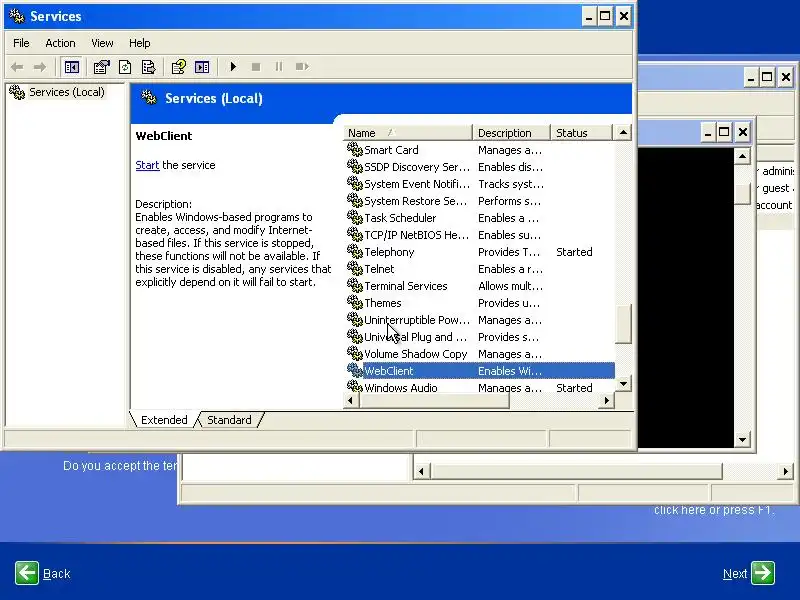Sort by the Name column header
800x600 pixels.
(x=408, y=133)
